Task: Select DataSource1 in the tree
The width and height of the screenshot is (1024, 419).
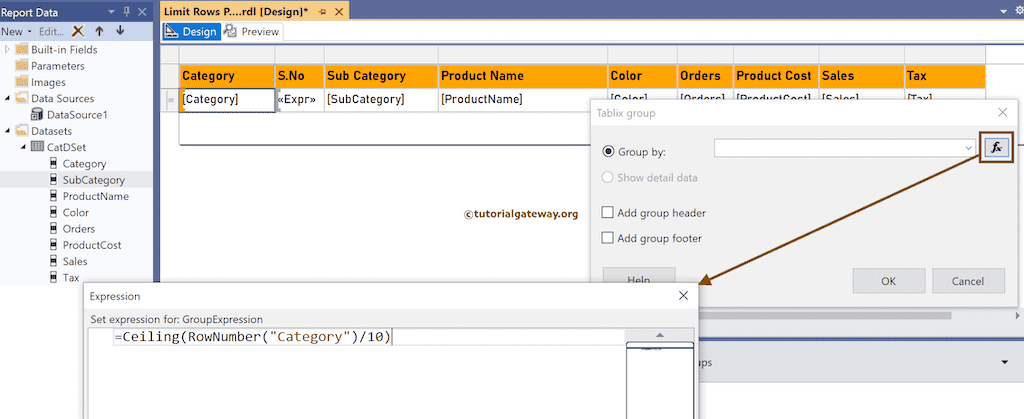Action: (70, 115)
